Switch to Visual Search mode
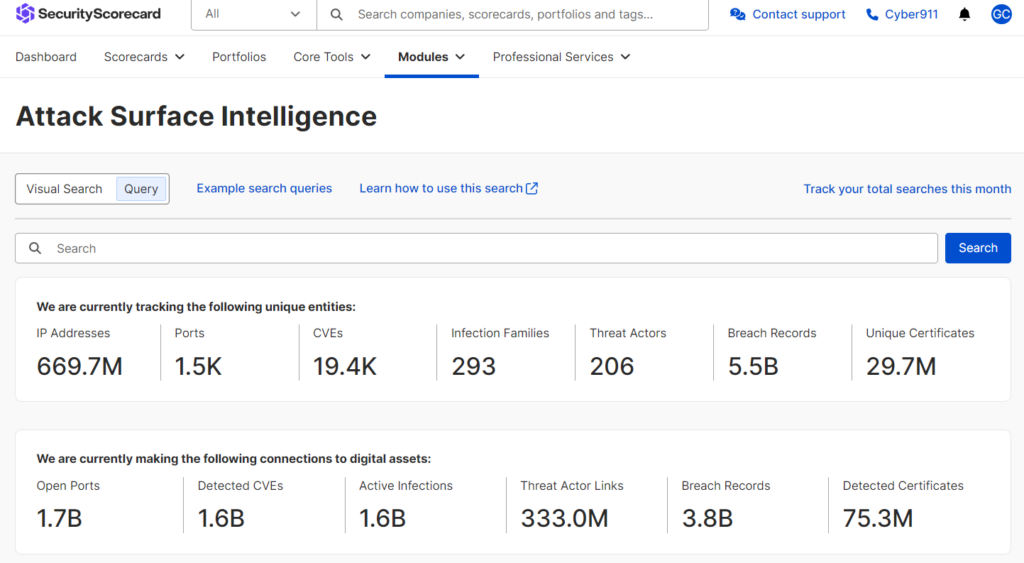1024x563 pixels. 64,189
